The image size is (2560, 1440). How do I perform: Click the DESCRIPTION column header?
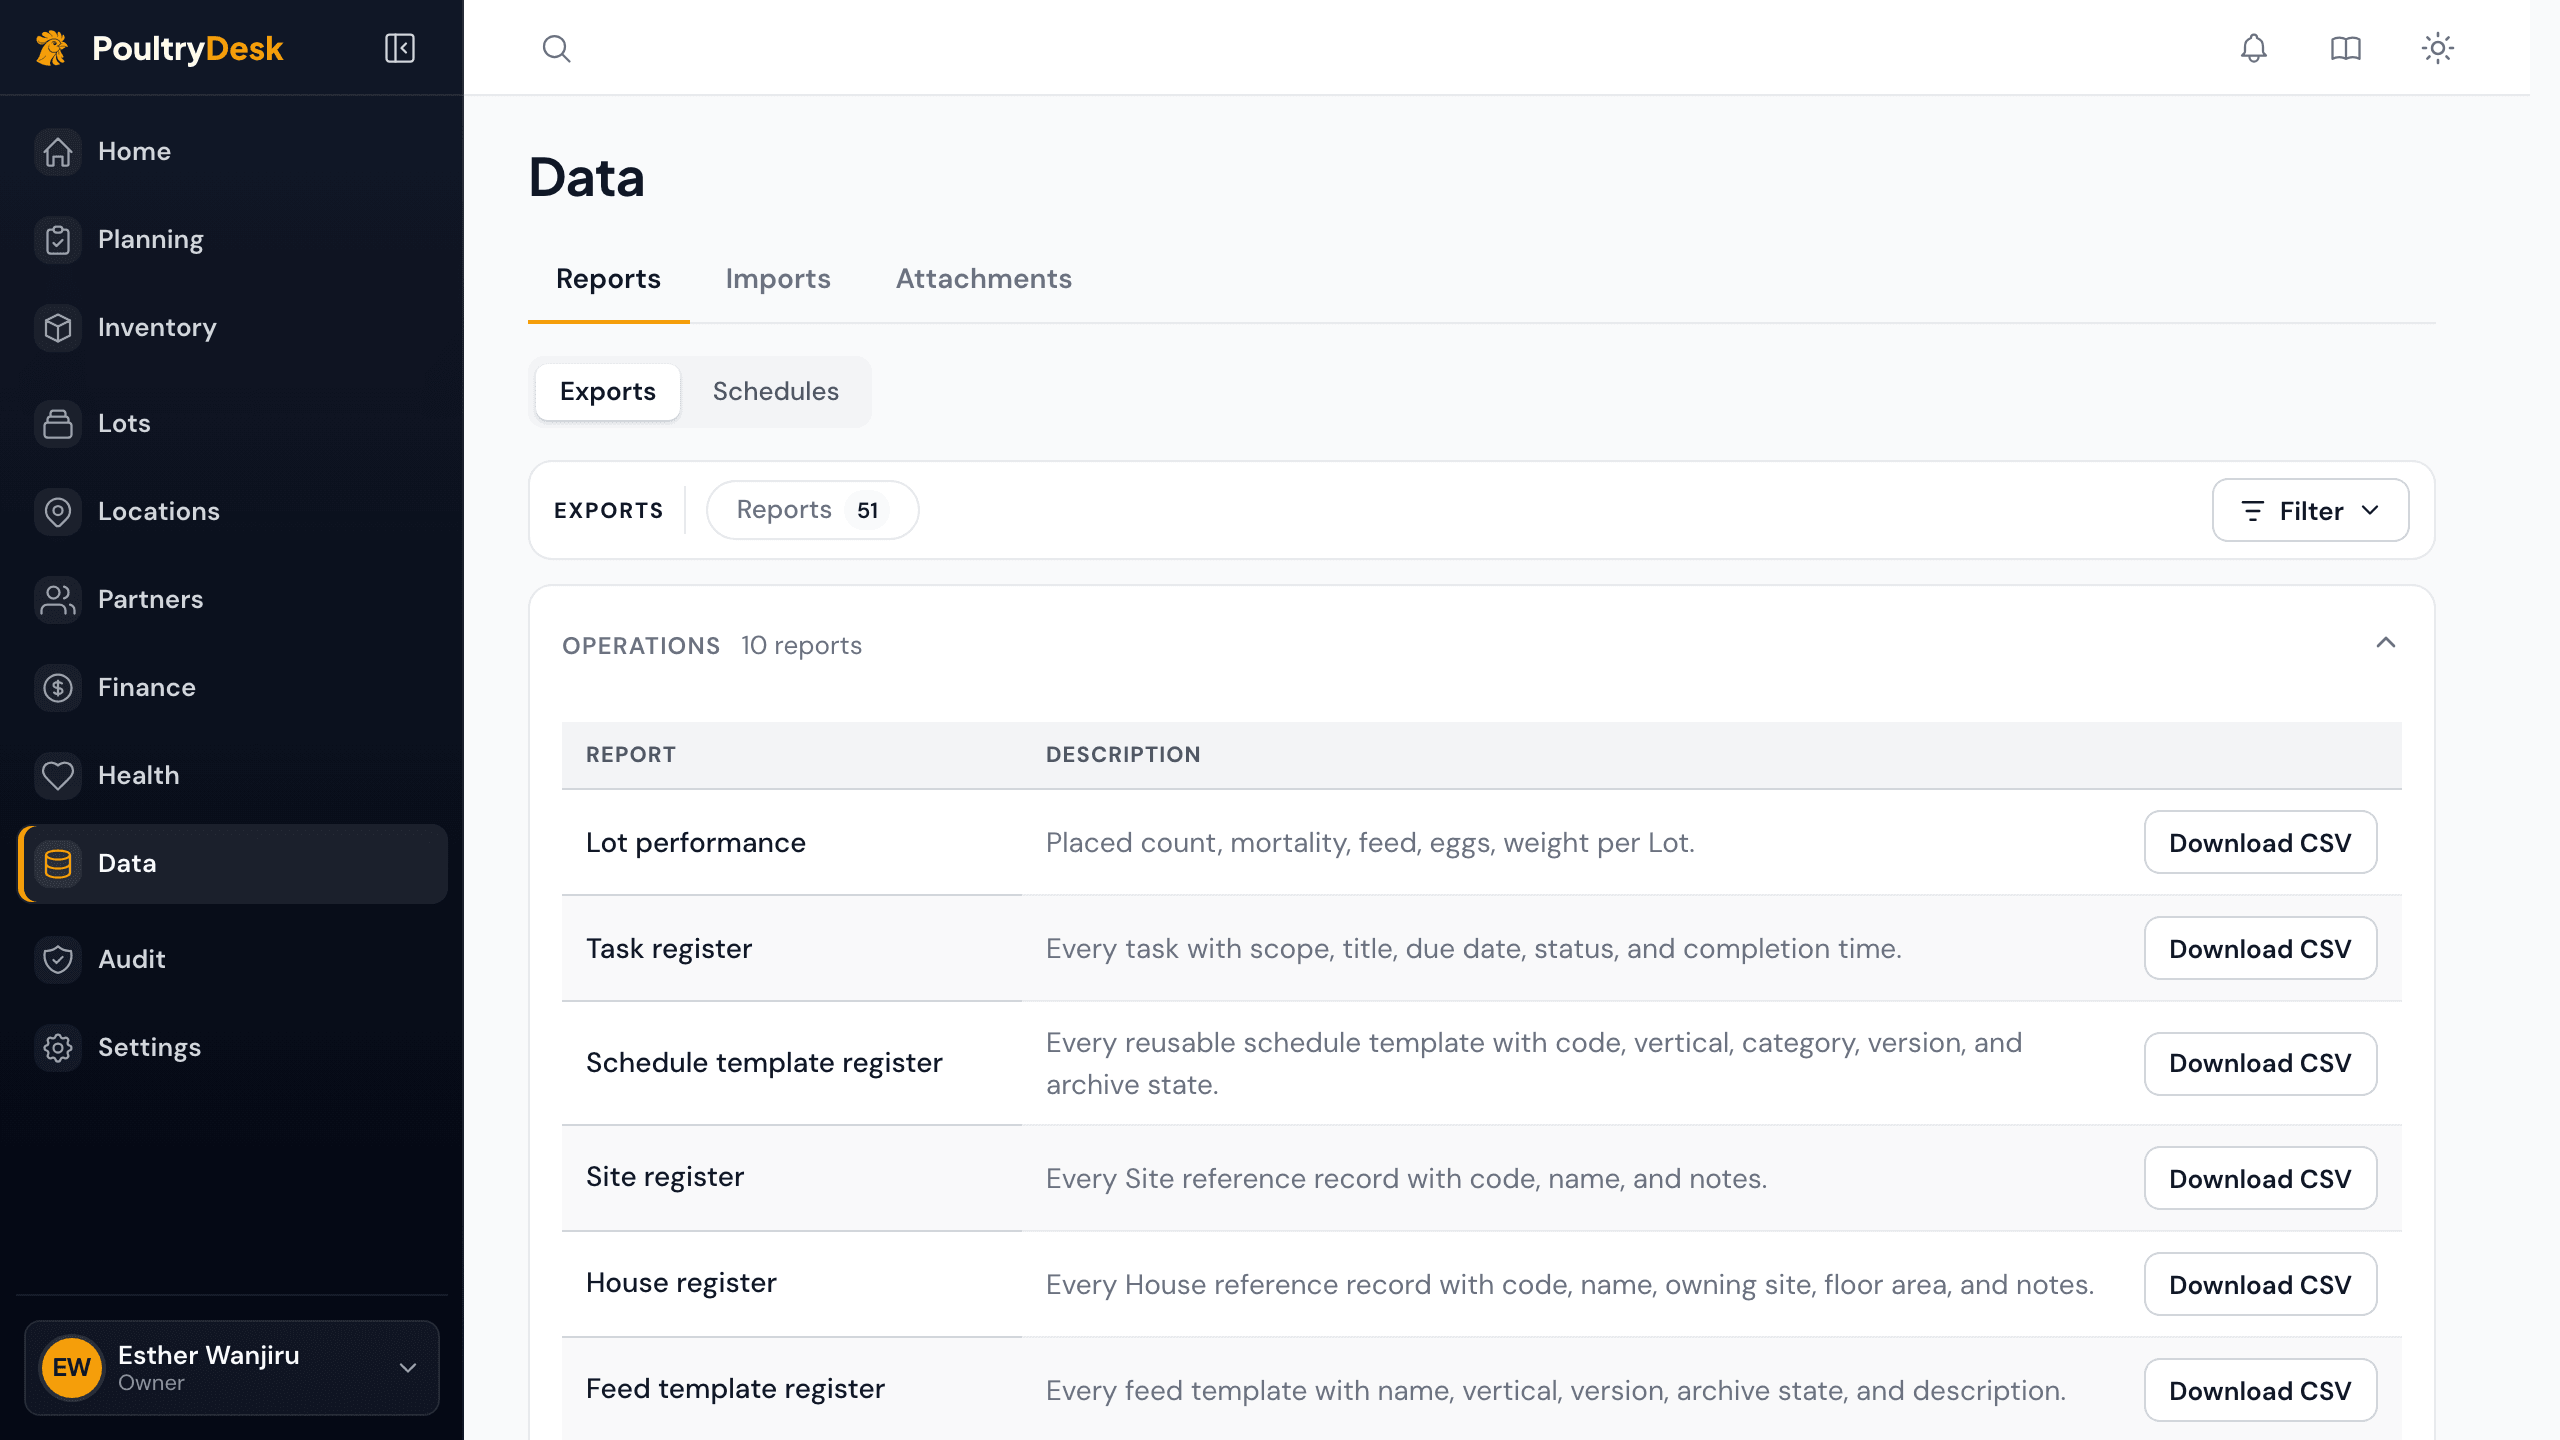click(x=1123, y=755)
